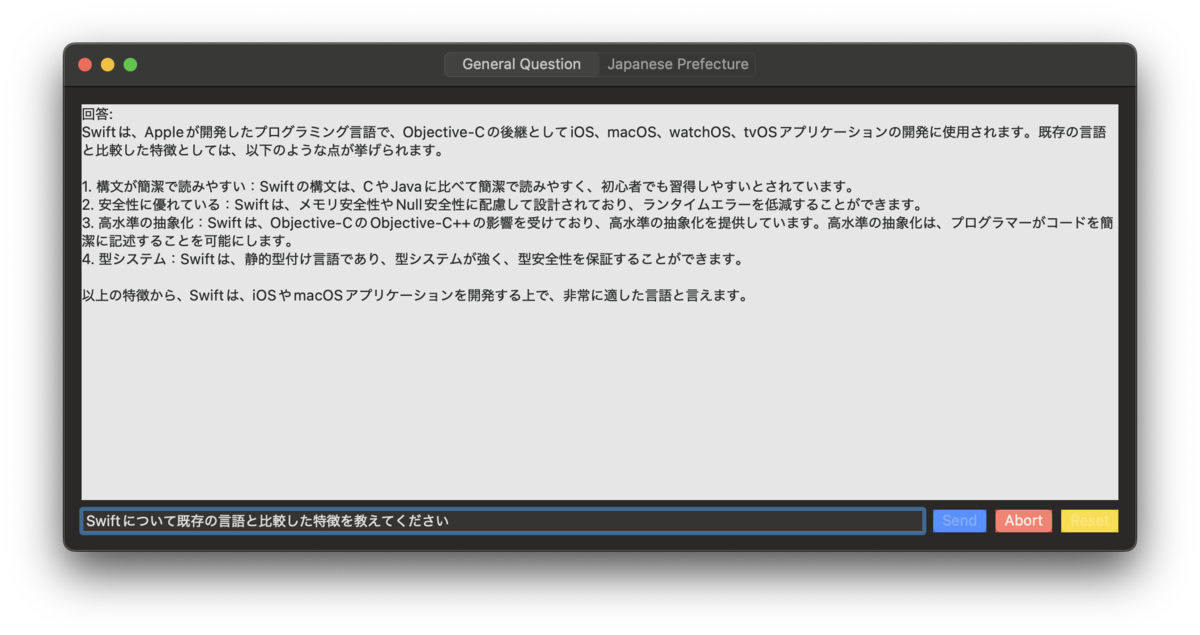Click the line starting "3. 高水準の抽象化"
The height and width of the screenshot is (635, 1200).
tap(598, 223)
